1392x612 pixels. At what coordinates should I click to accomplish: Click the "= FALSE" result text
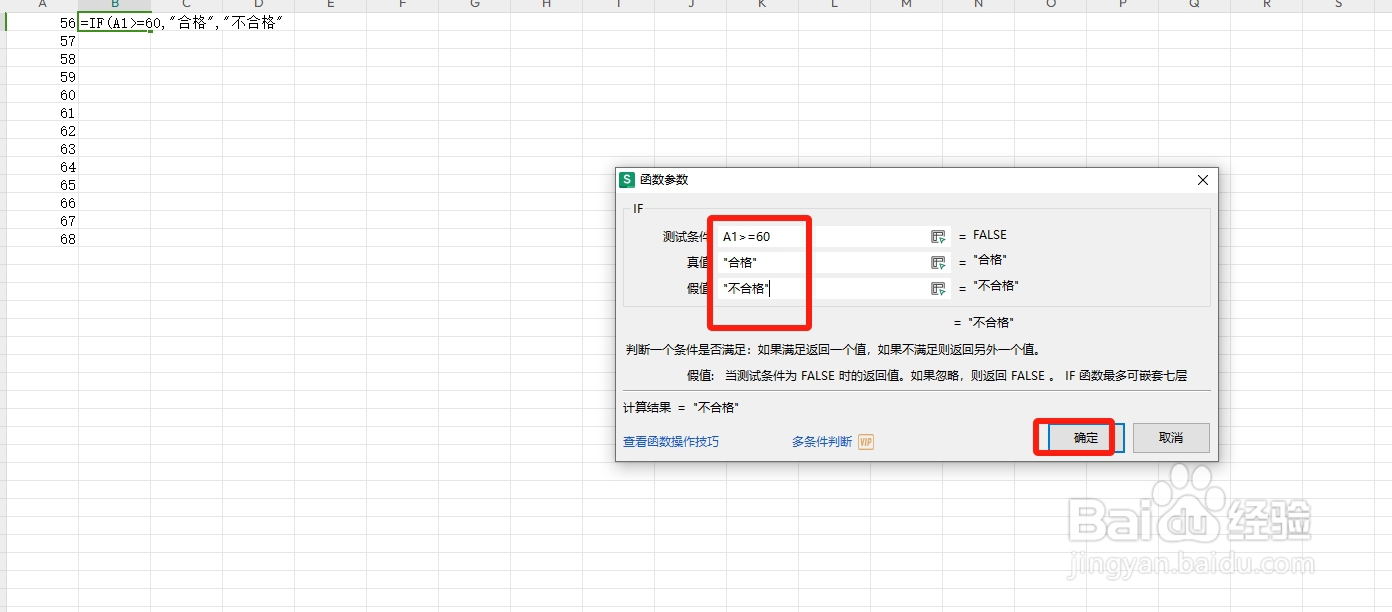[983, 235]
